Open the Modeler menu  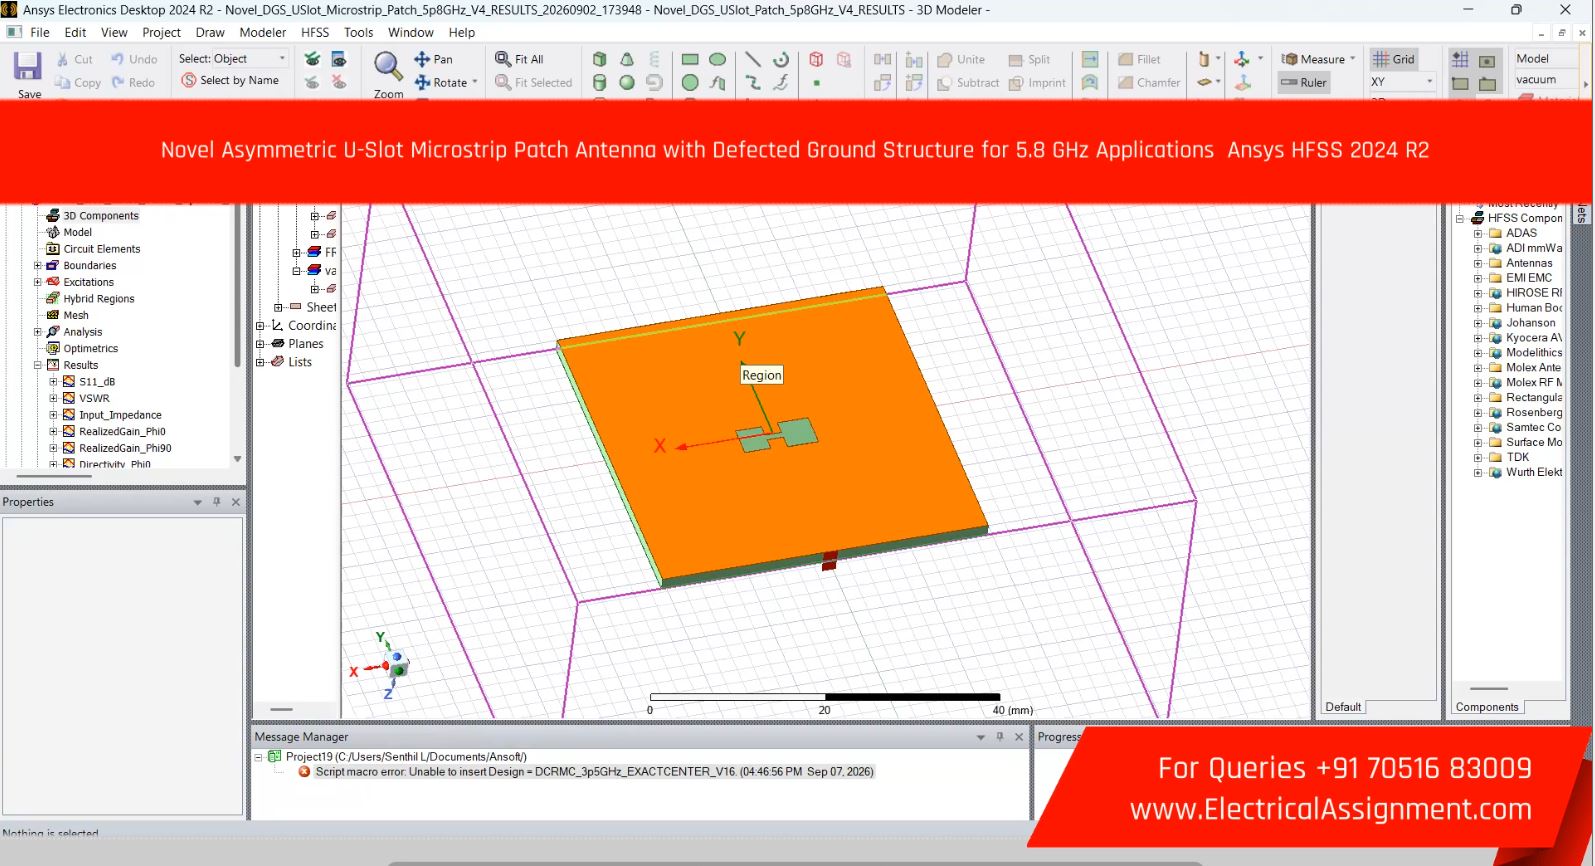click(x=263, y=32)
